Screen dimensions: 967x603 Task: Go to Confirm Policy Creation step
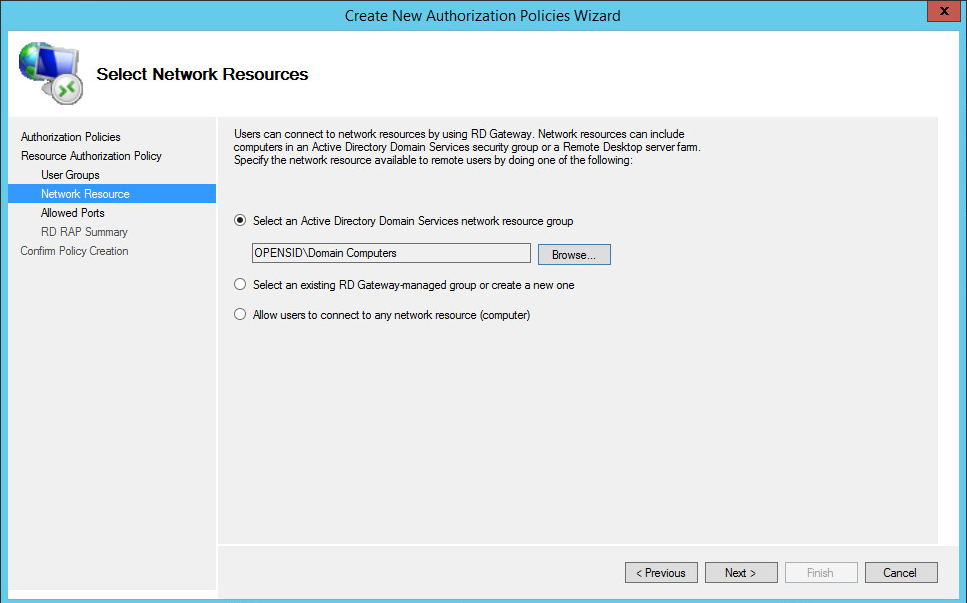(75, 251)
